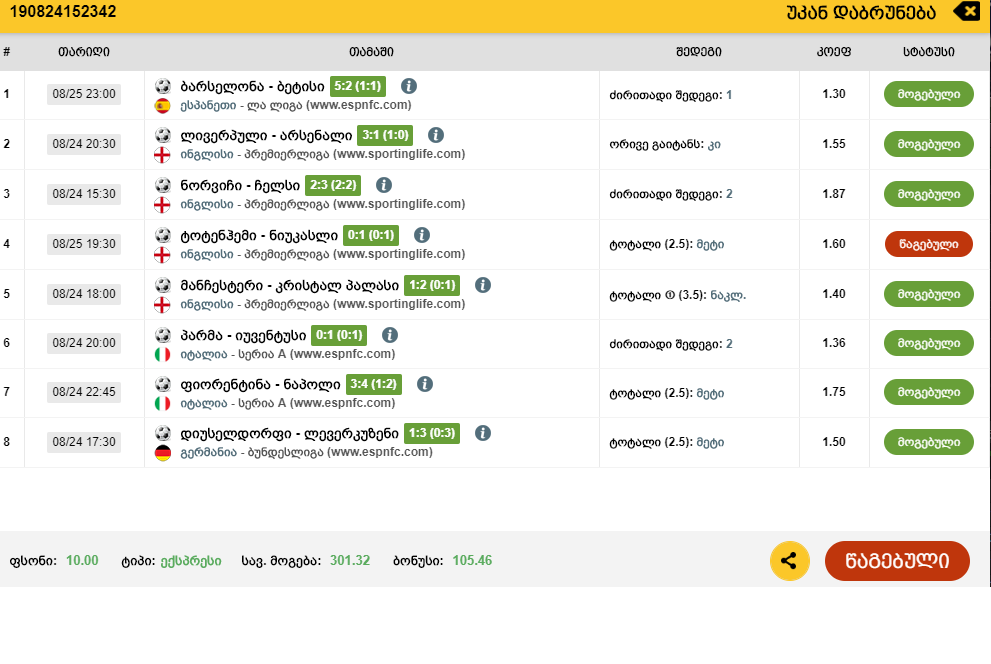Click green მოგებული status on row 1
This screenshot has width=991, height=664.
click(x=928, y=94)
